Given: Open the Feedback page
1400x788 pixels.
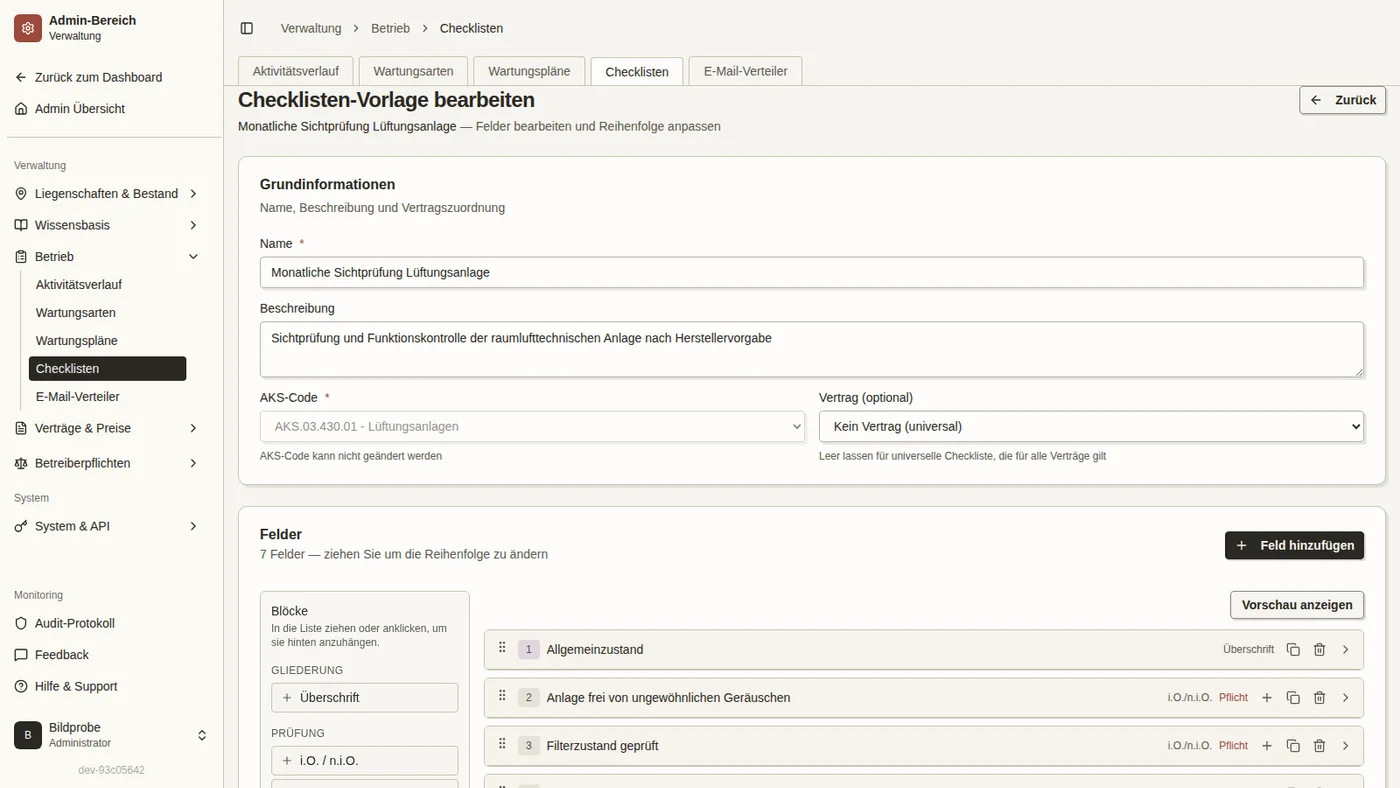Looking at the screenshot, I should pyautogui.click(x=107, y=655).
